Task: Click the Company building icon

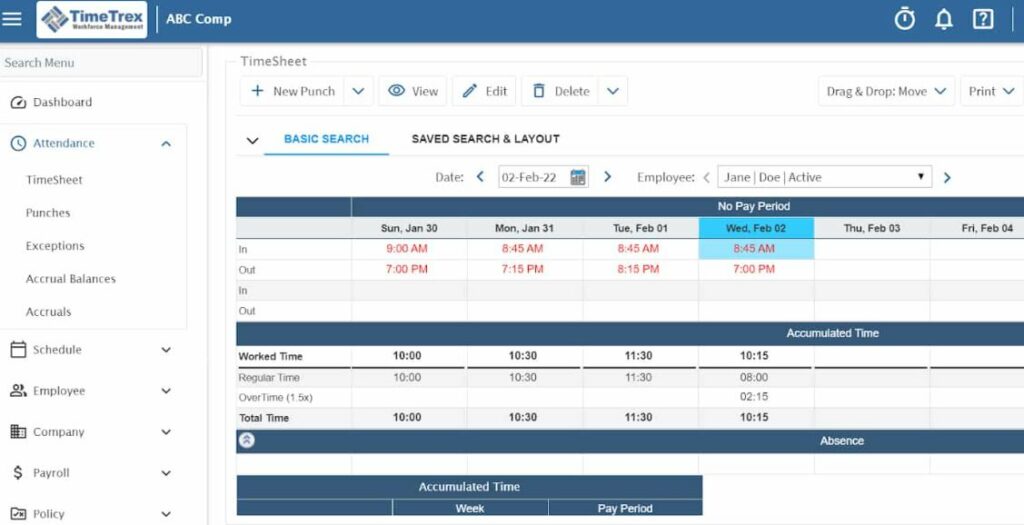Action: (x=18, y=432)
